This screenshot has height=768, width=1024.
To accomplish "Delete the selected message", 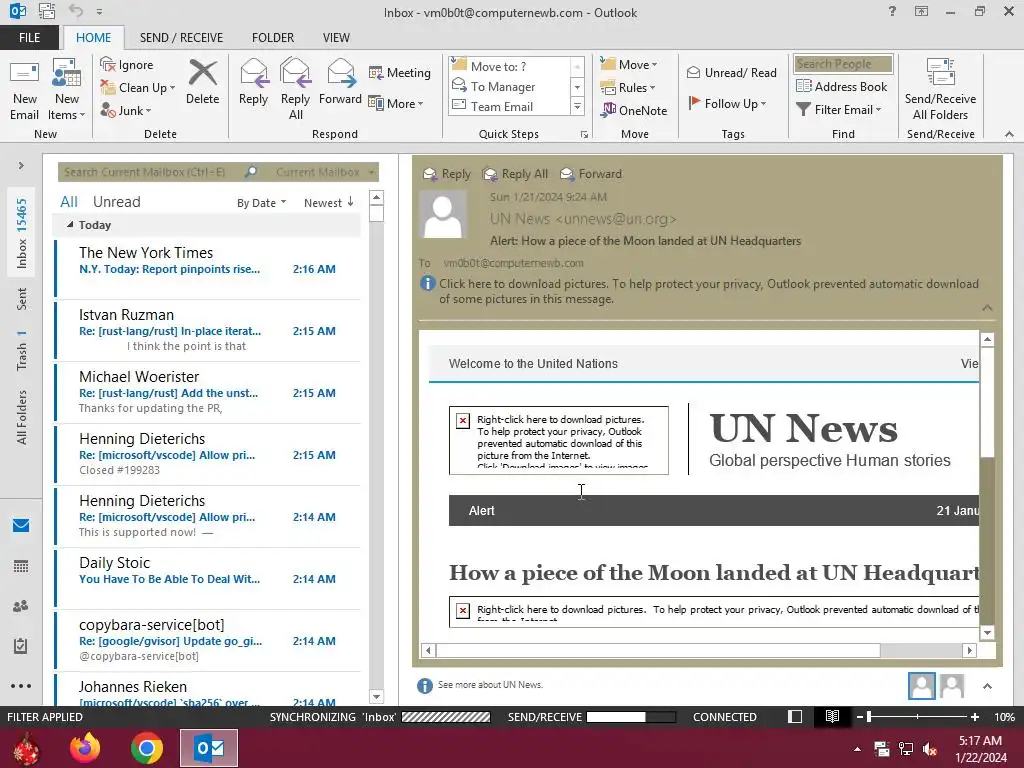I will click(202, 82).
